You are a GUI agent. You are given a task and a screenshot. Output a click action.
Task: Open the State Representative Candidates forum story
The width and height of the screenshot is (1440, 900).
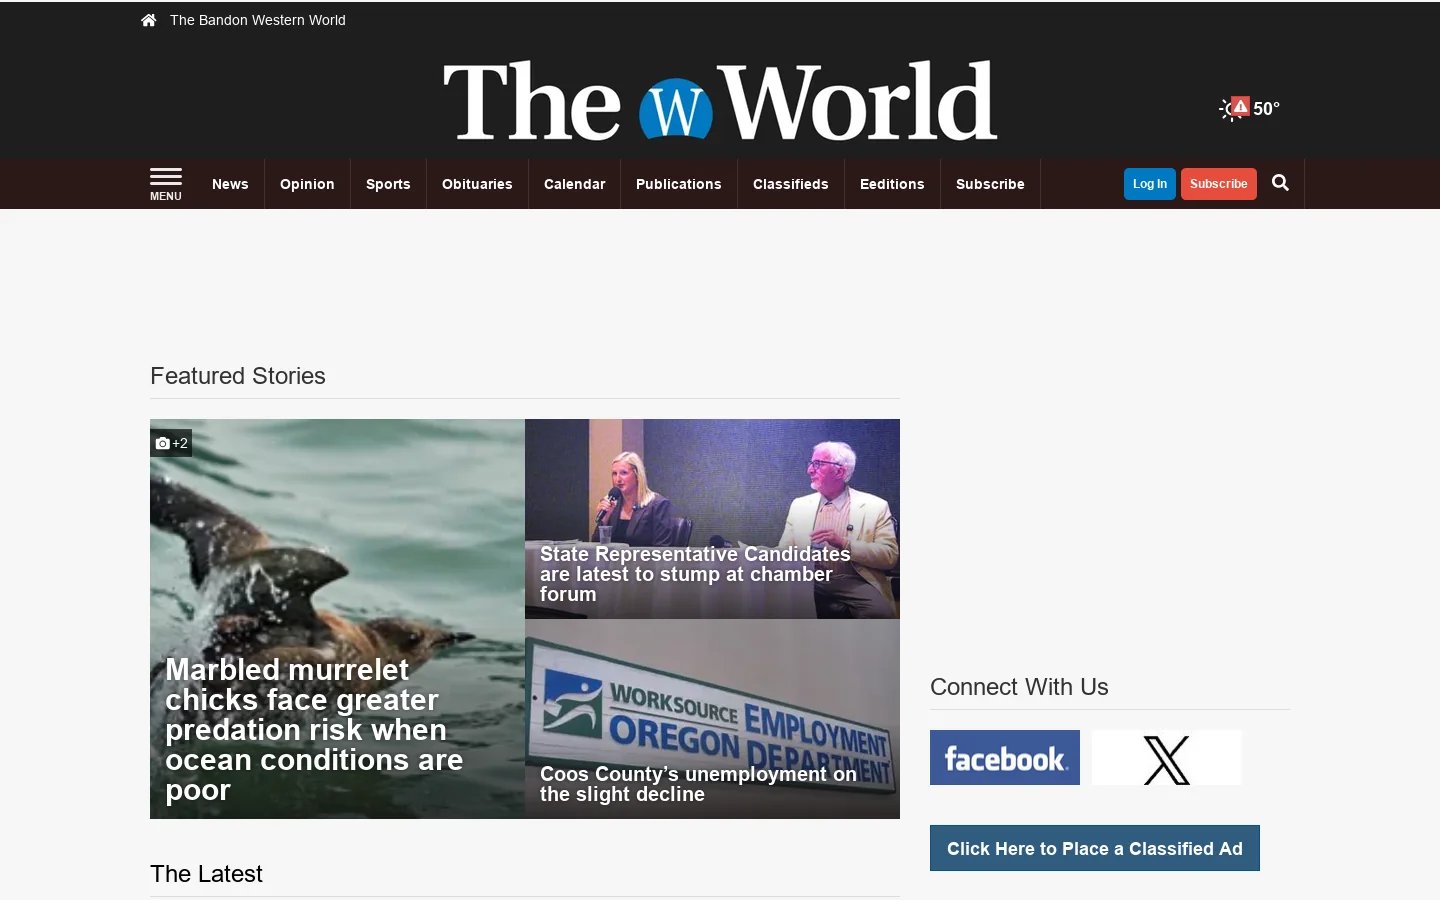[x=695, y=574]
